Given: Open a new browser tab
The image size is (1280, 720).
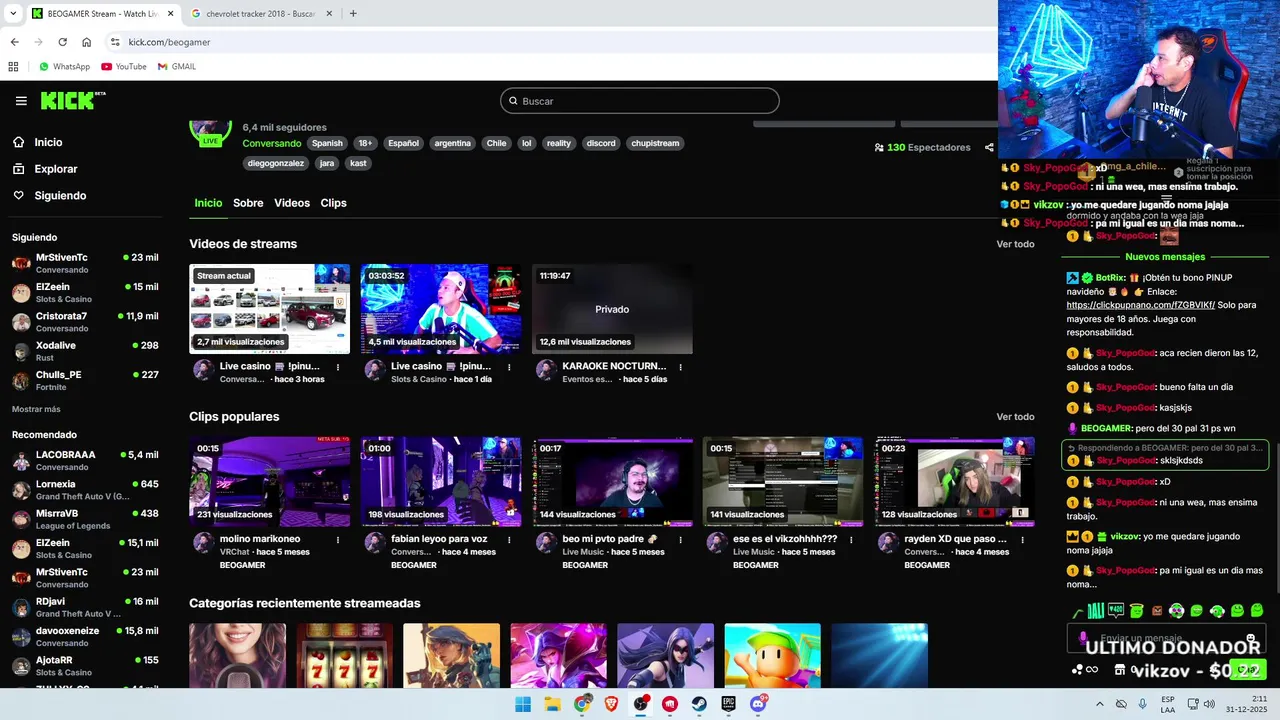Looking at the screenshot, I should tap(353, 14).
